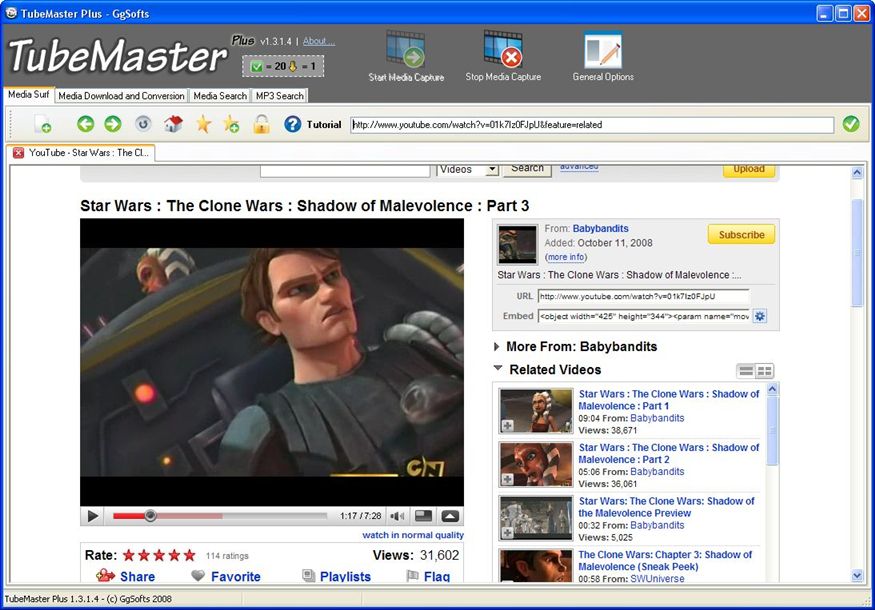Switch Related Videos to list view
This screenshot has height=610, width=875.
(746, 371)
